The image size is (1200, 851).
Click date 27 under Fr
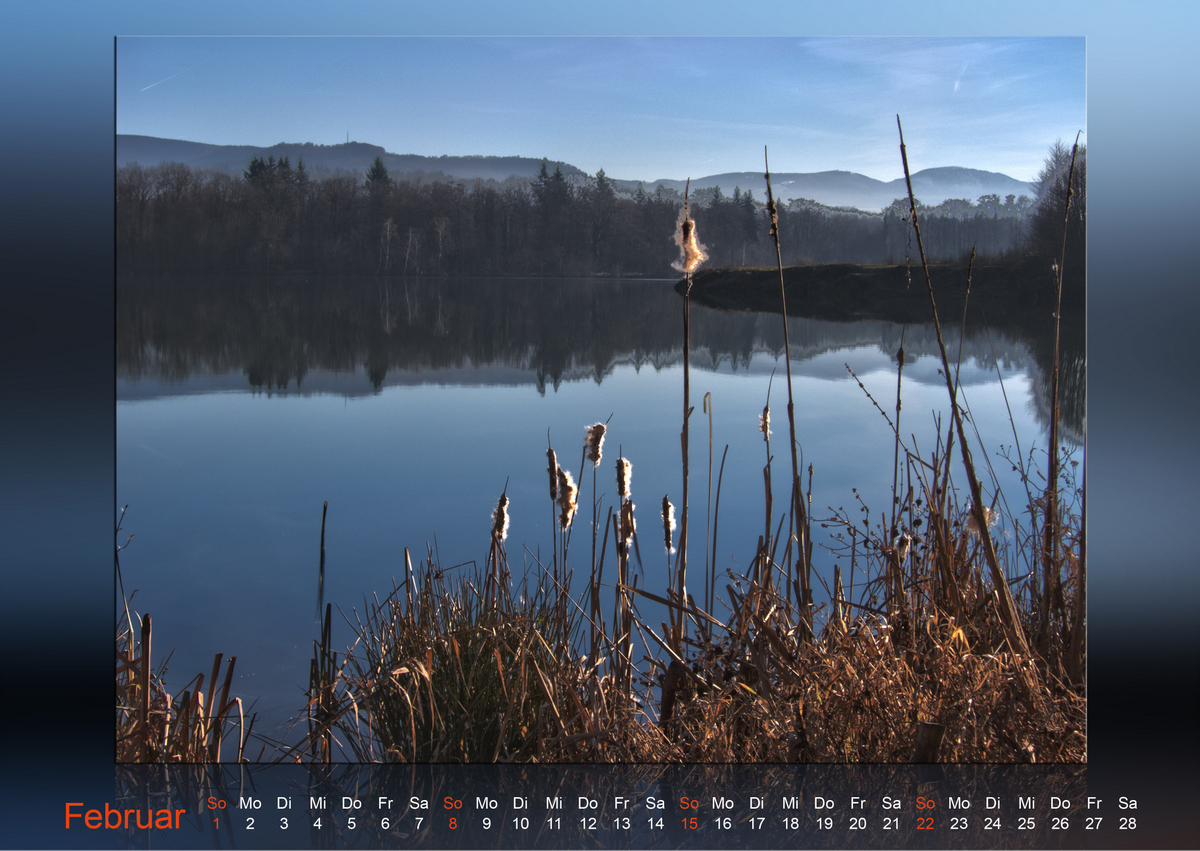pyautogui.click(x=1094, y=824)
